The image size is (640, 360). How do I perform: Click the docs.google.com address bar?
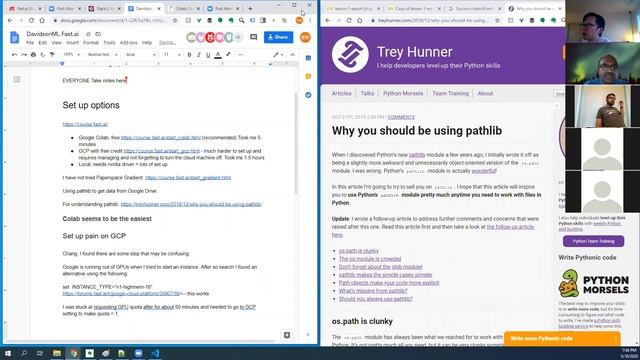point(114,20)
